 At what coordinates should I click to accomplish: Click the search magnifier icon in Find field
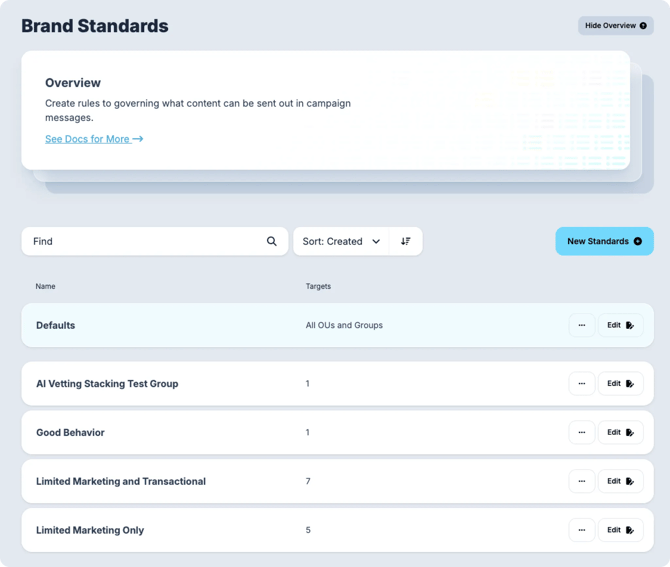coord(271,241)
